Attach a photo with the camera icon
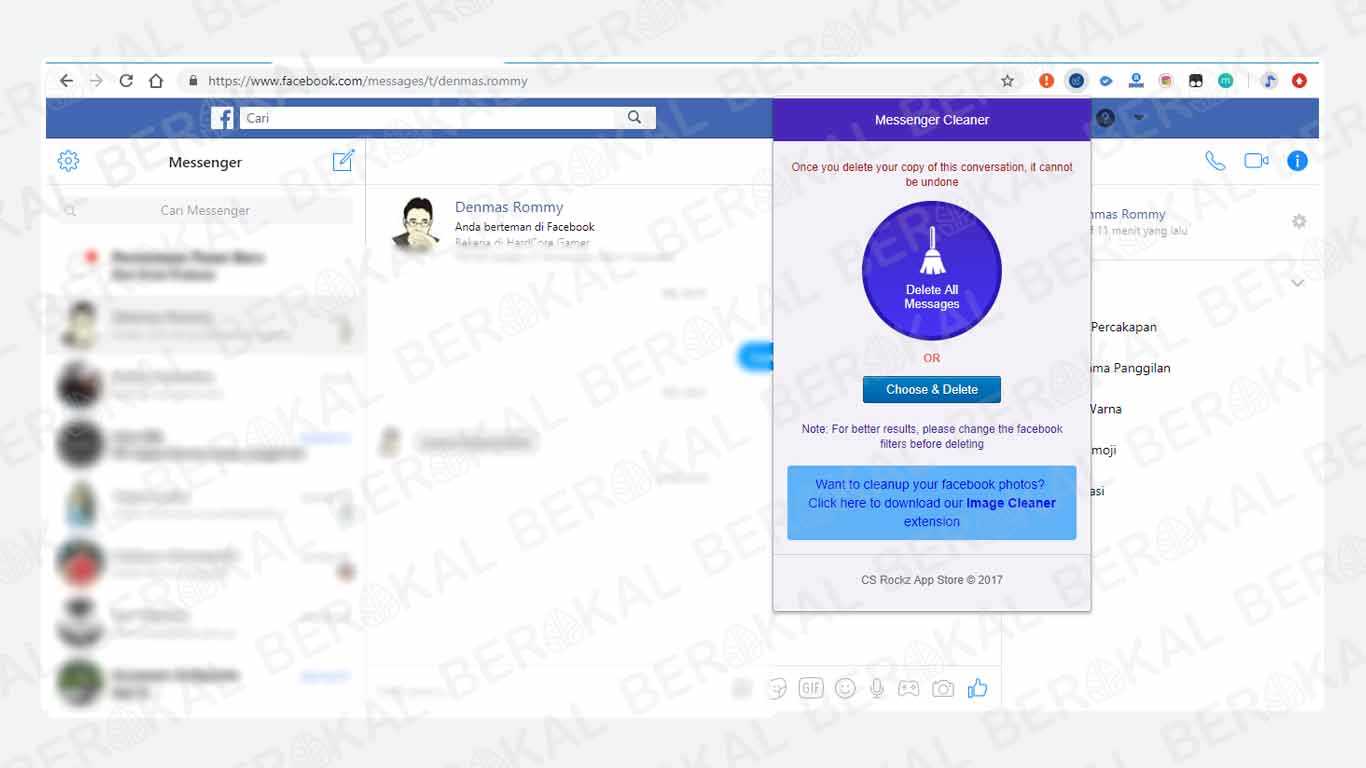The width and height of the screenshot is (1366, 768). point(943,688)
